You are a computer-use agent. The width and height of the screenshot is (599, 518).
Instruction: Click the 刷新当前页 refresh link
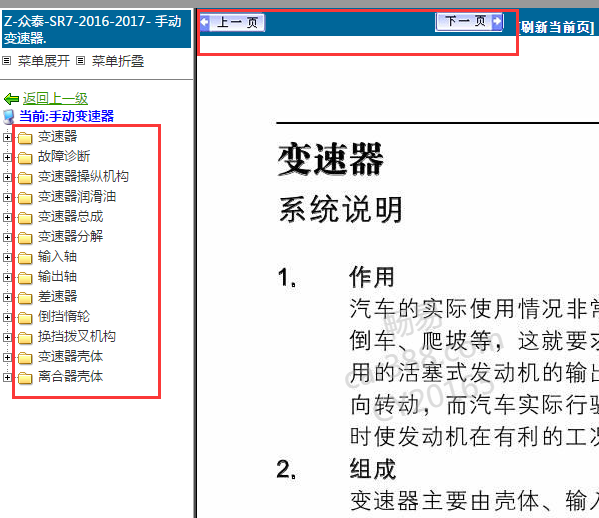coord(557,27)
